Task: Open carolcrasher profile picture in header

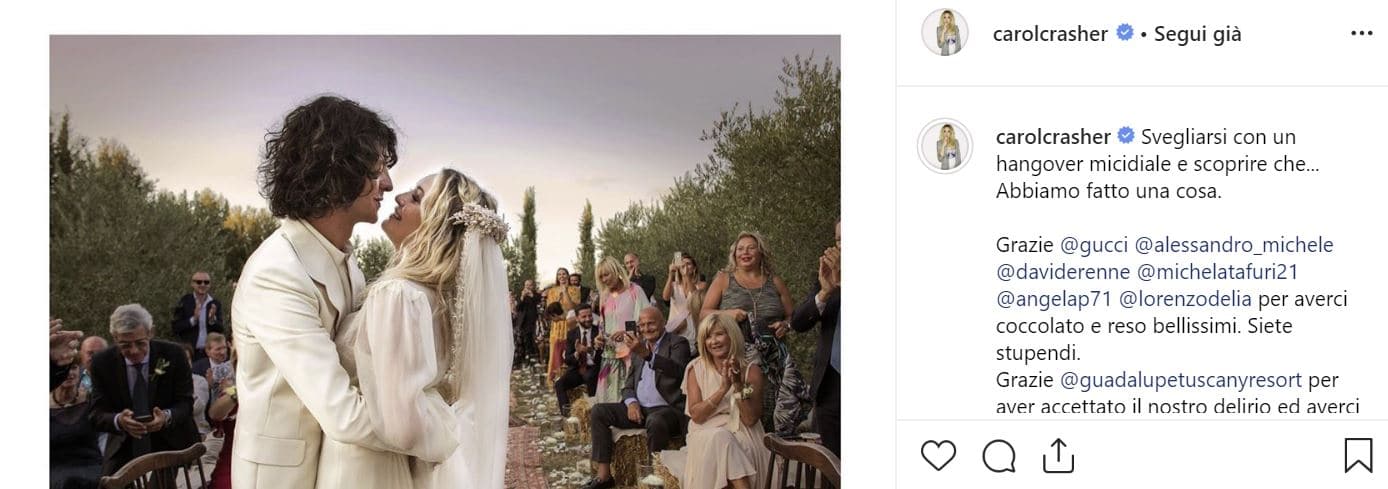Action: click(945, 33)
